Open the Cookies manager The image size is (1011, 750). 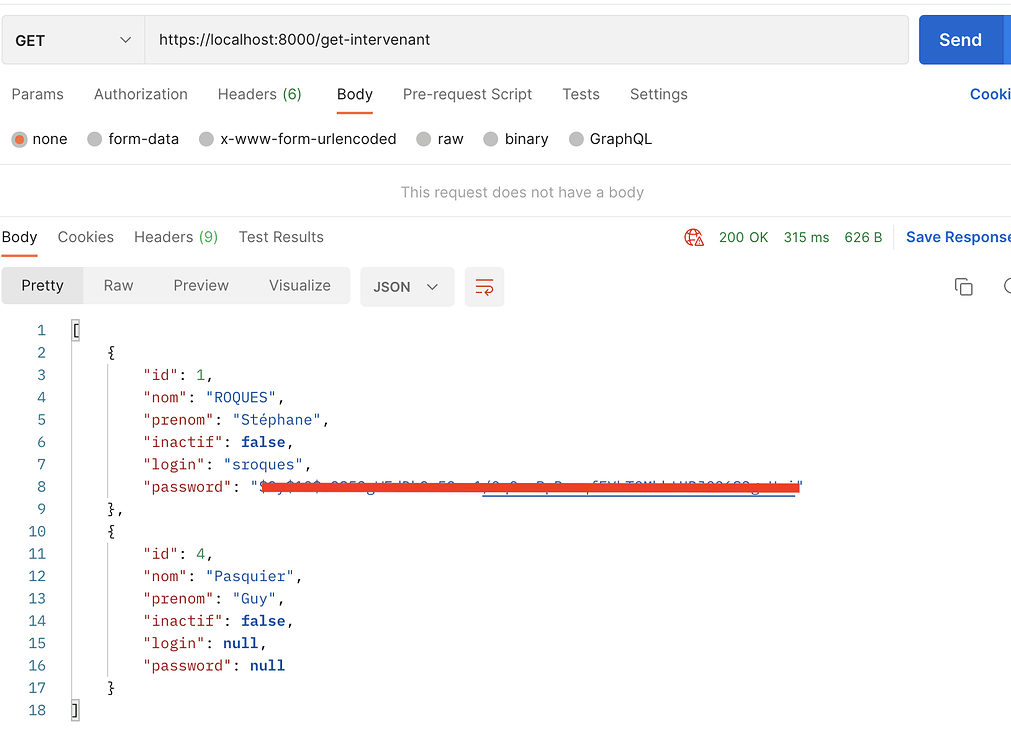click(x=988, y=93)
